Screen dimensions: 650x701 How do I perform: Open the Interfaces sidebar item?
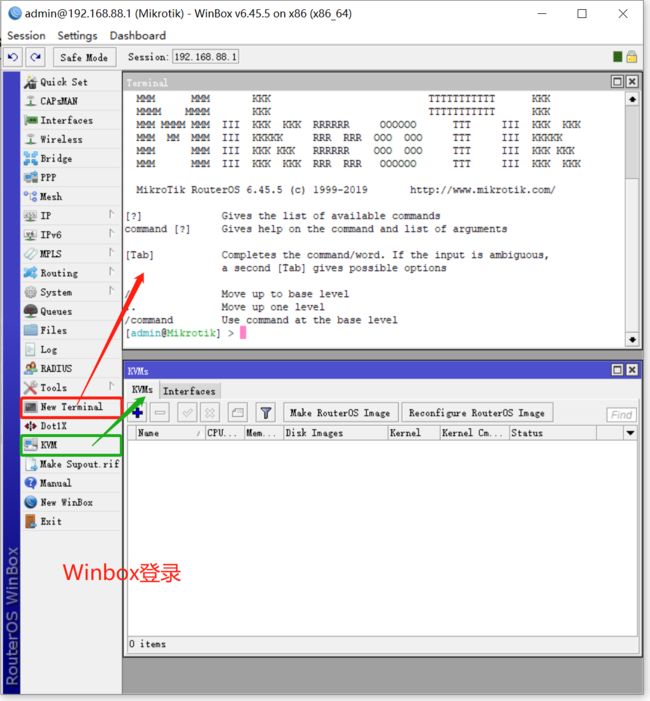(x=71, y=120)
